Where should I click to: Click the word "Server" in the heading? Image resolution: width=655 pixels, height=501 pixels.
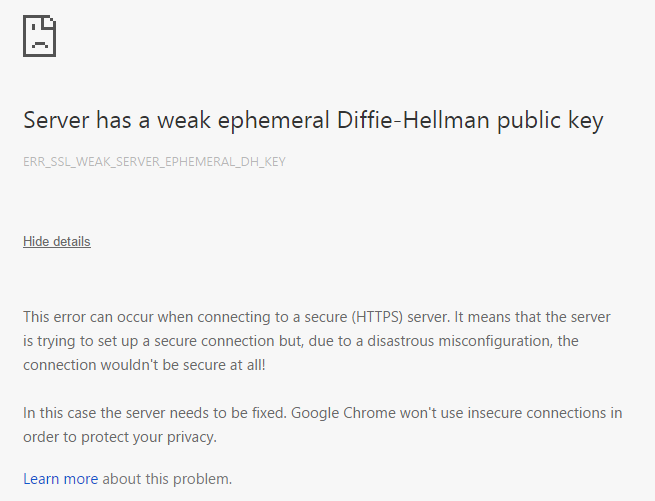click(x=56, y=120)
